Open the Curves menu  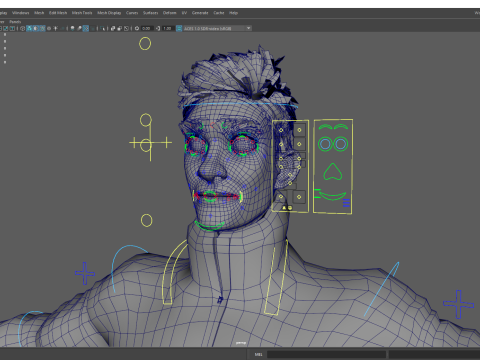(132, 13)
